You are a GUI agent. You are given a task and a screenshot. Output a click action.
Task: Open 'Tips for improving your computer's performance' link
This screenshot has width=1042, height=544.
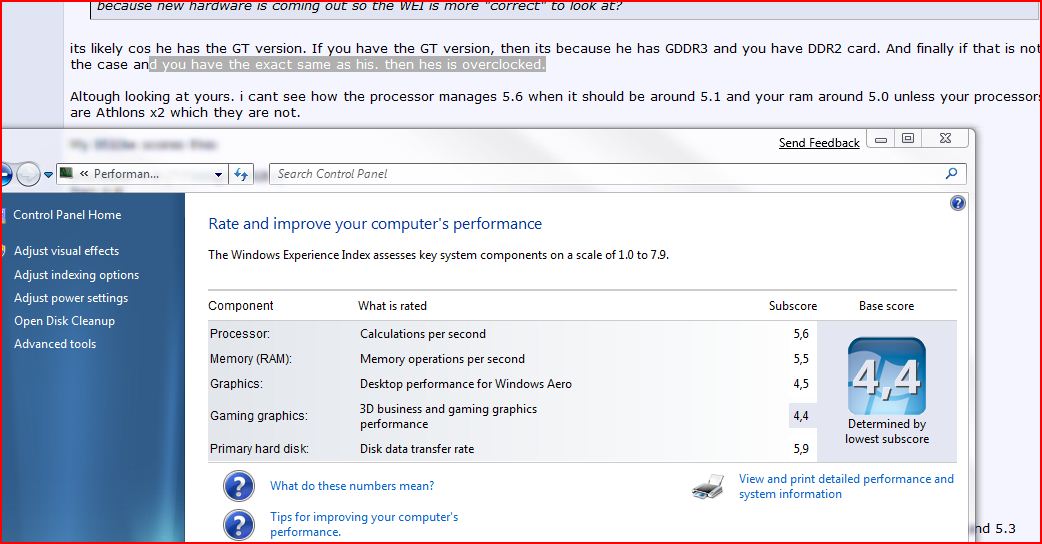point(364,524)
